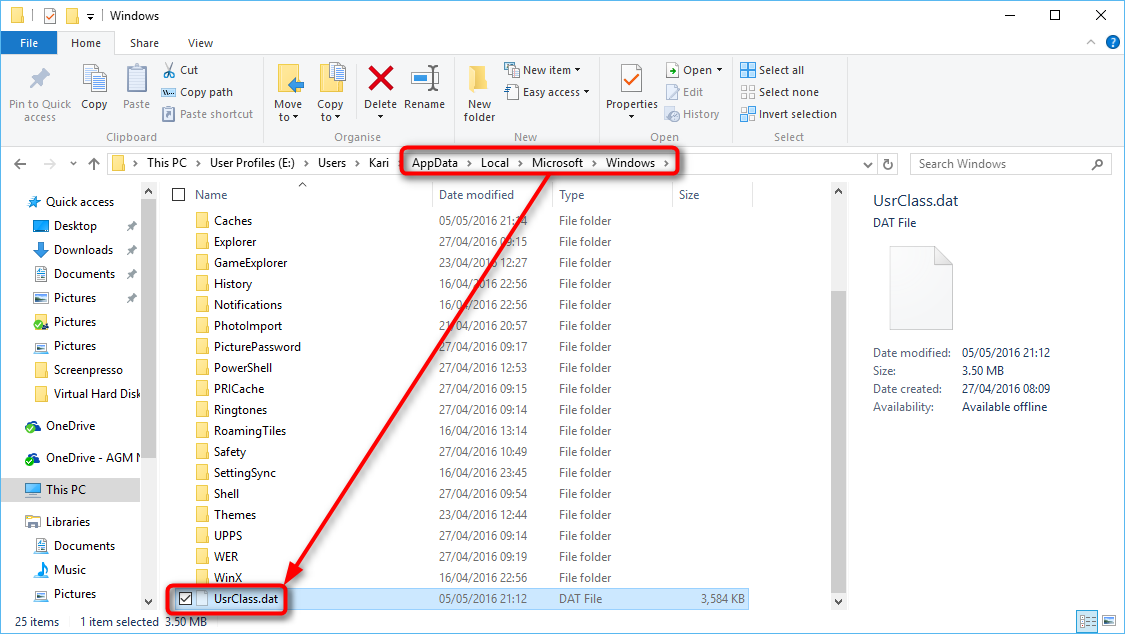Screen dimensions: 1125x634
Task: Open the dropdown arrow next to Open
Action: tap(720, 70)
